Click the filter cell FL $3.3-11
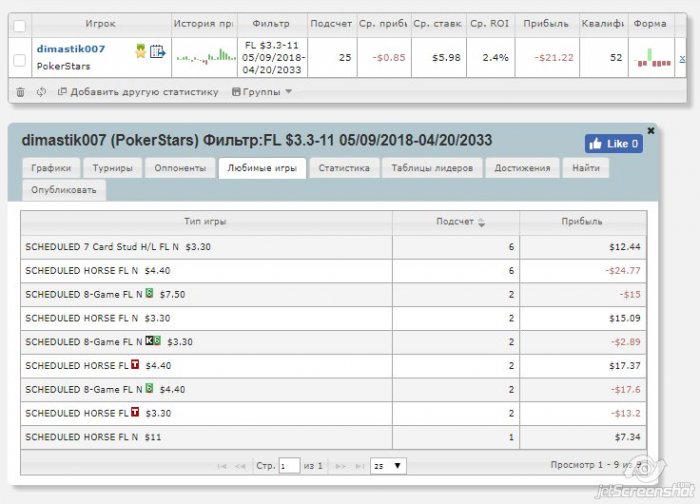Viewport: 700px width, 504px height. [x=272, y=58]
